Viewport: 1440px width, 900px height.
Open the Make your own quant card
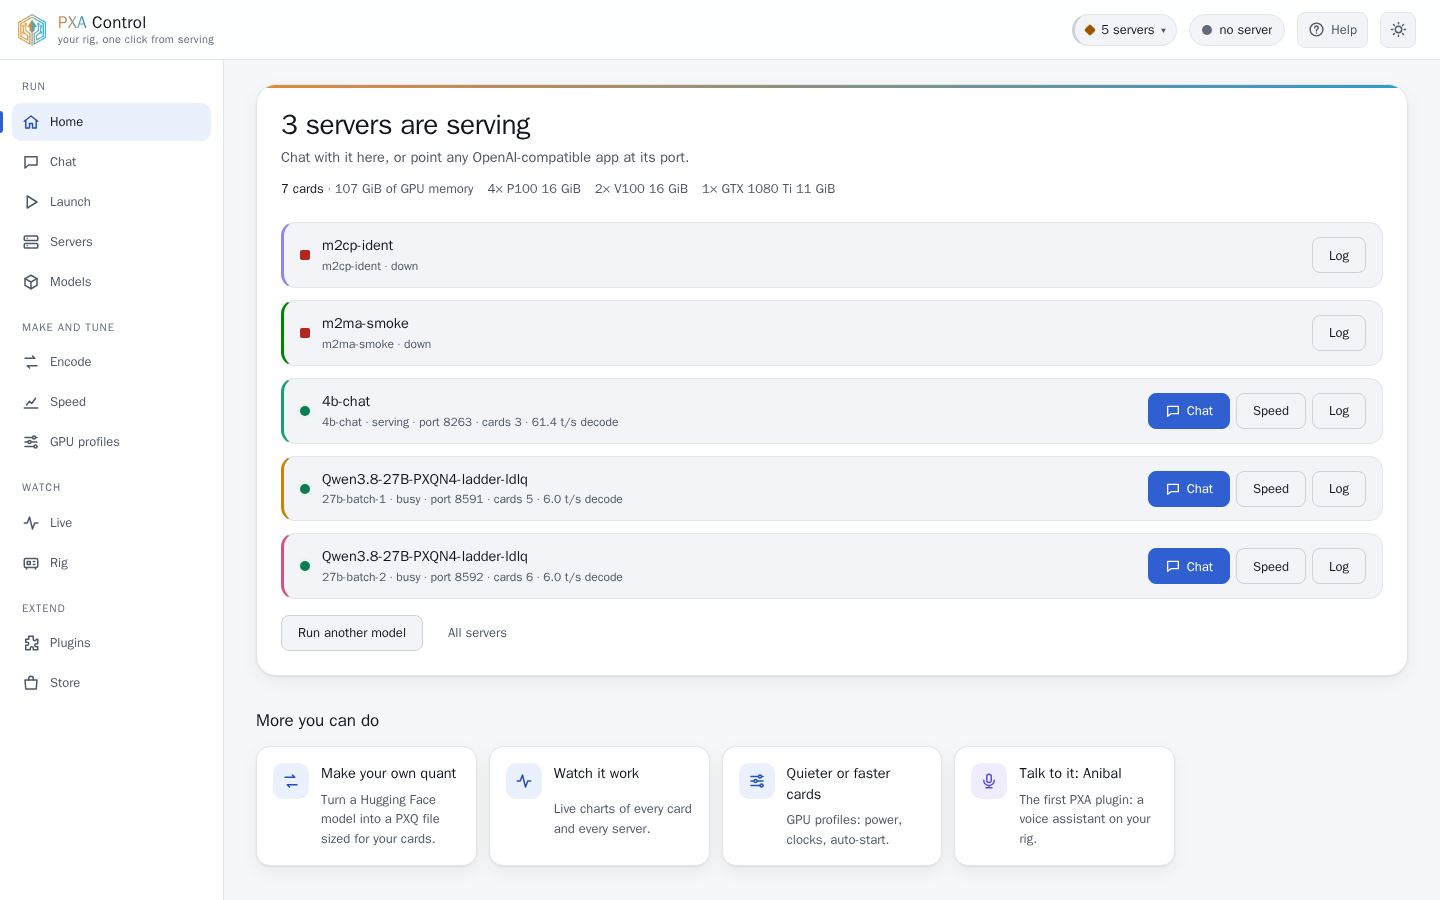coord(366,806)
